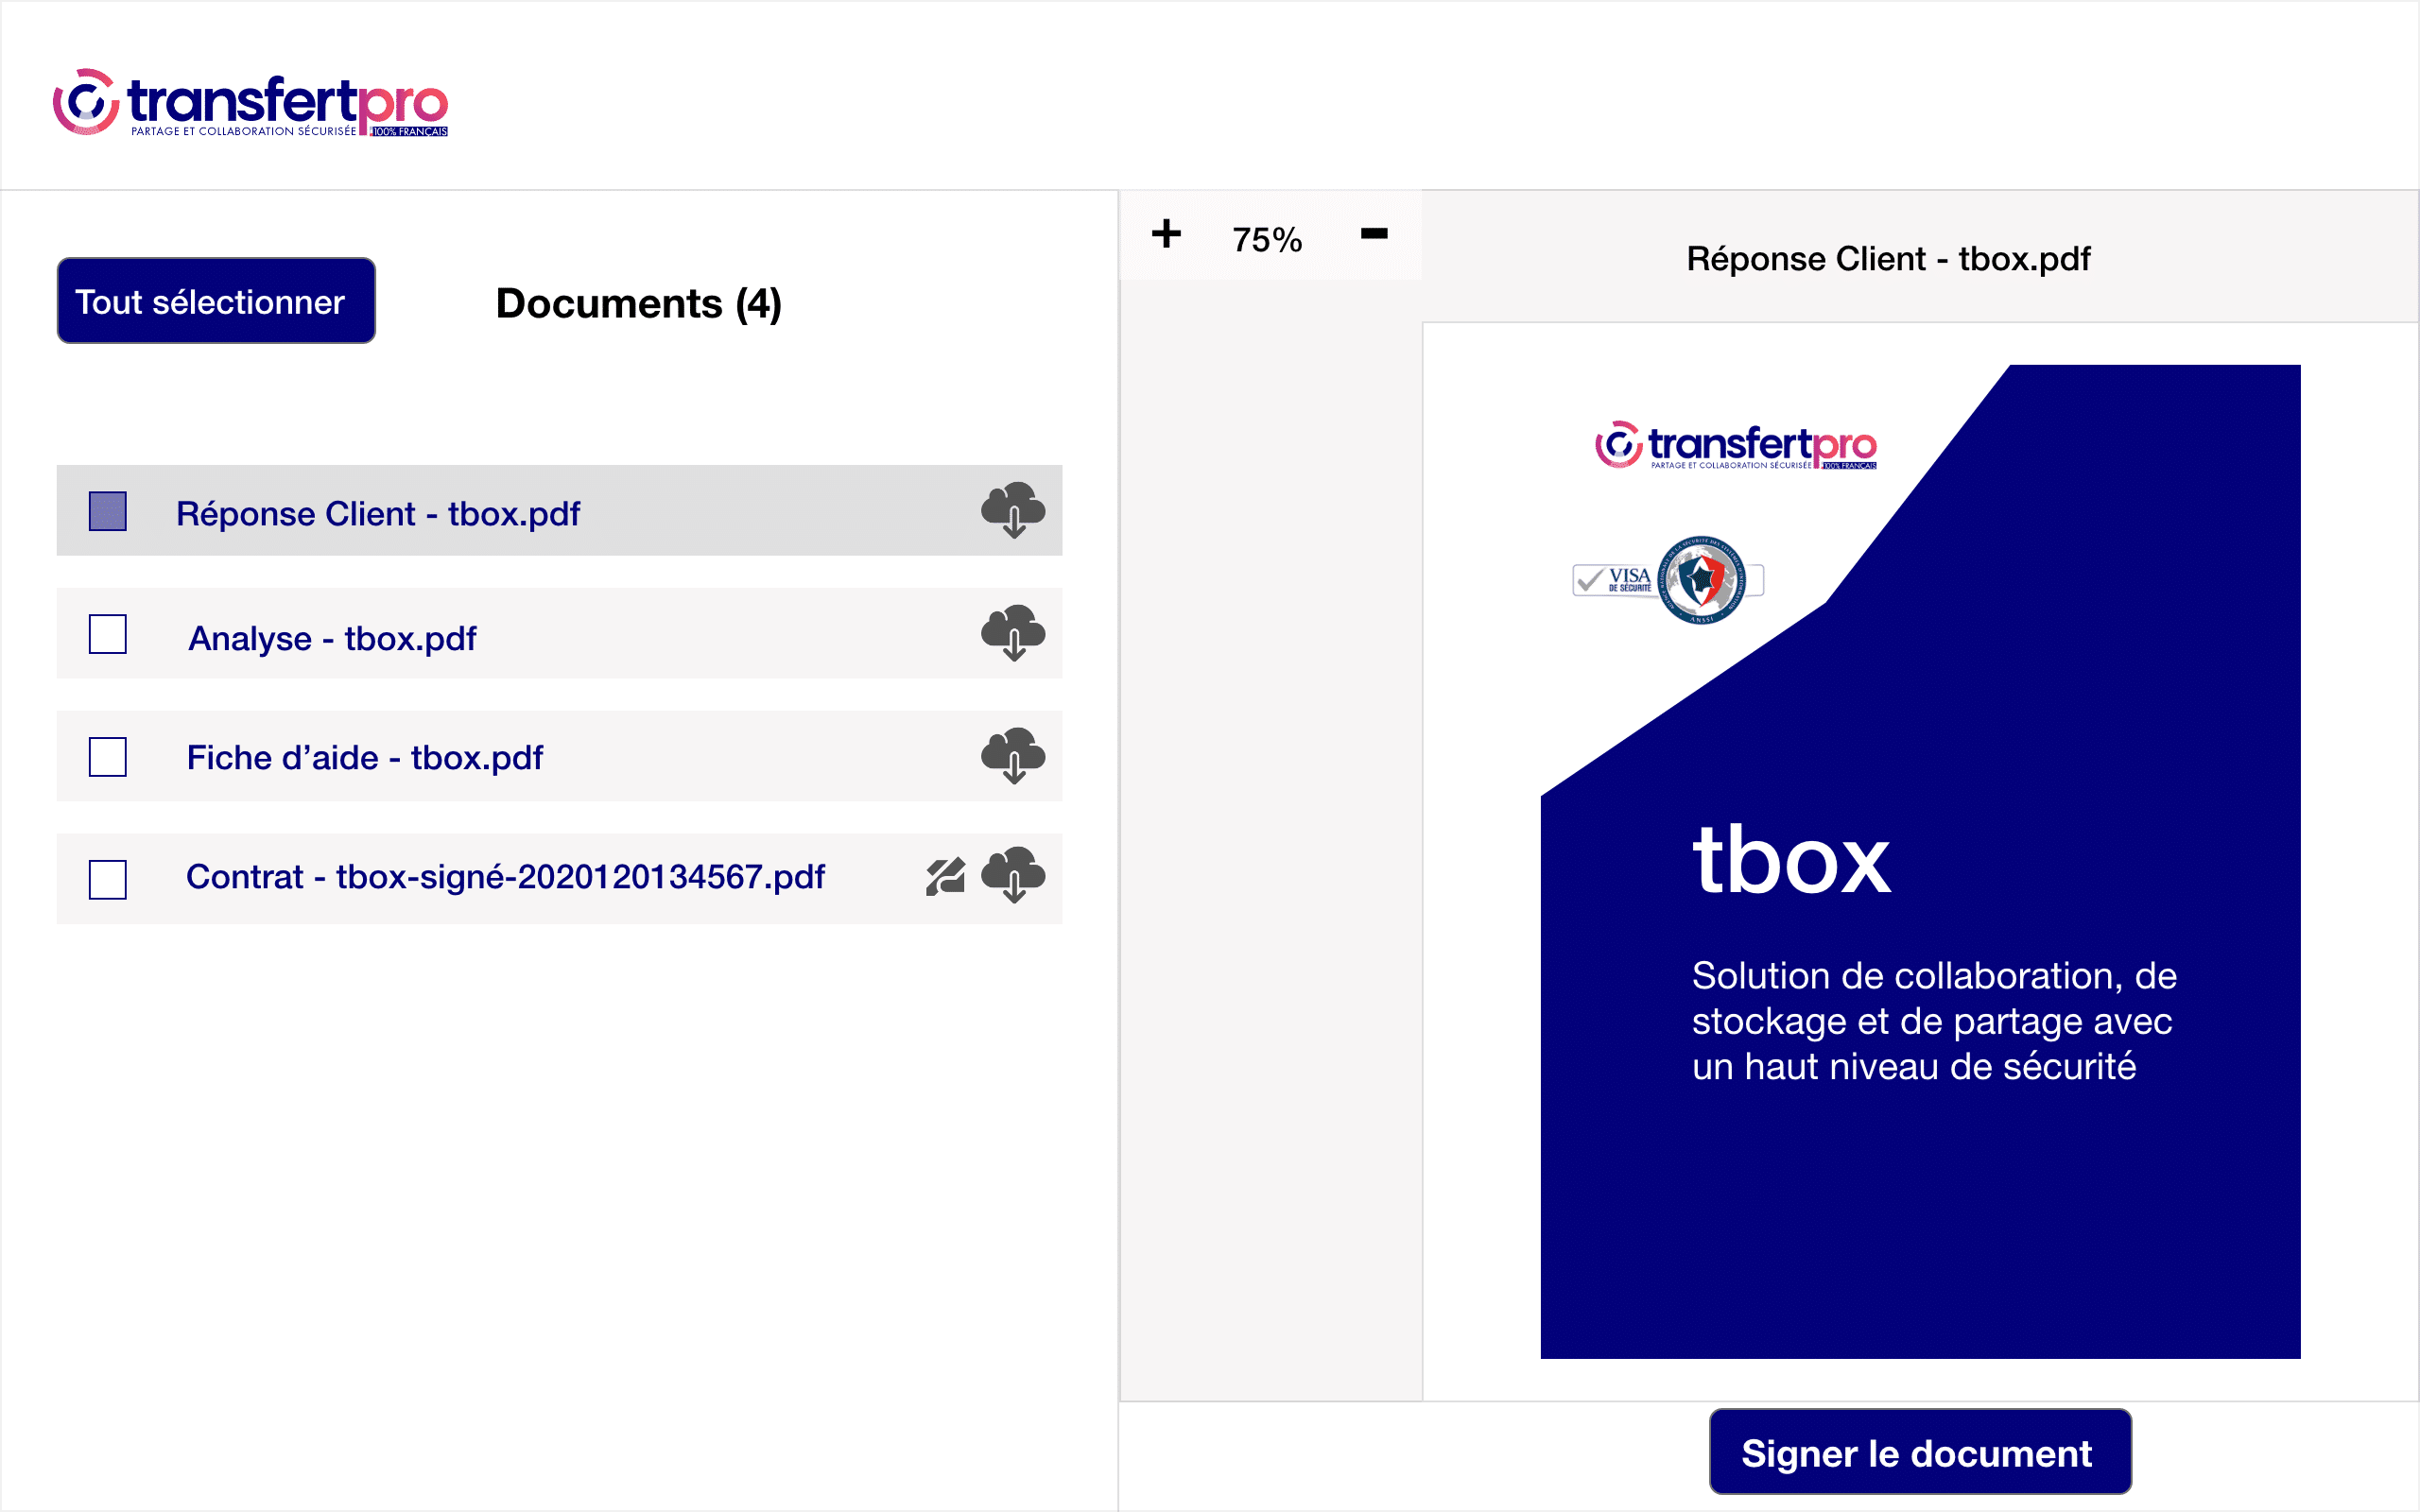Click the Tout sélectionner button

click(216, 301)
